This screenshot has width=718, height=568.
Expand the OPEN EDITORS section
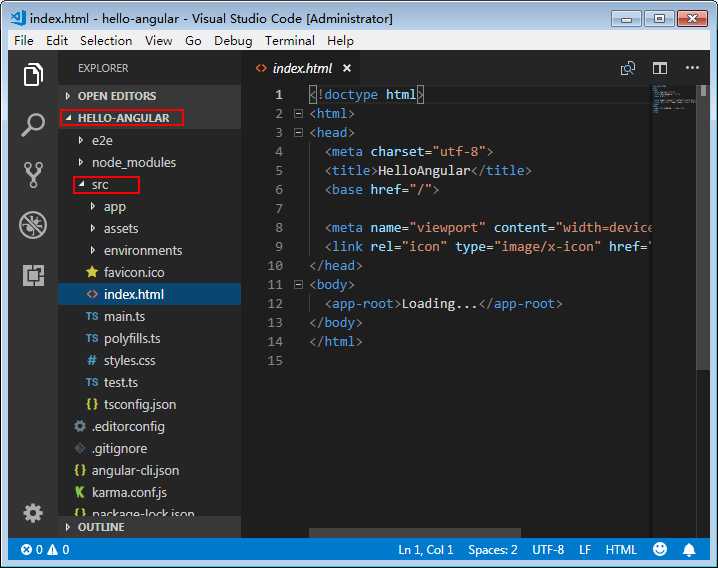coord(68,96)
